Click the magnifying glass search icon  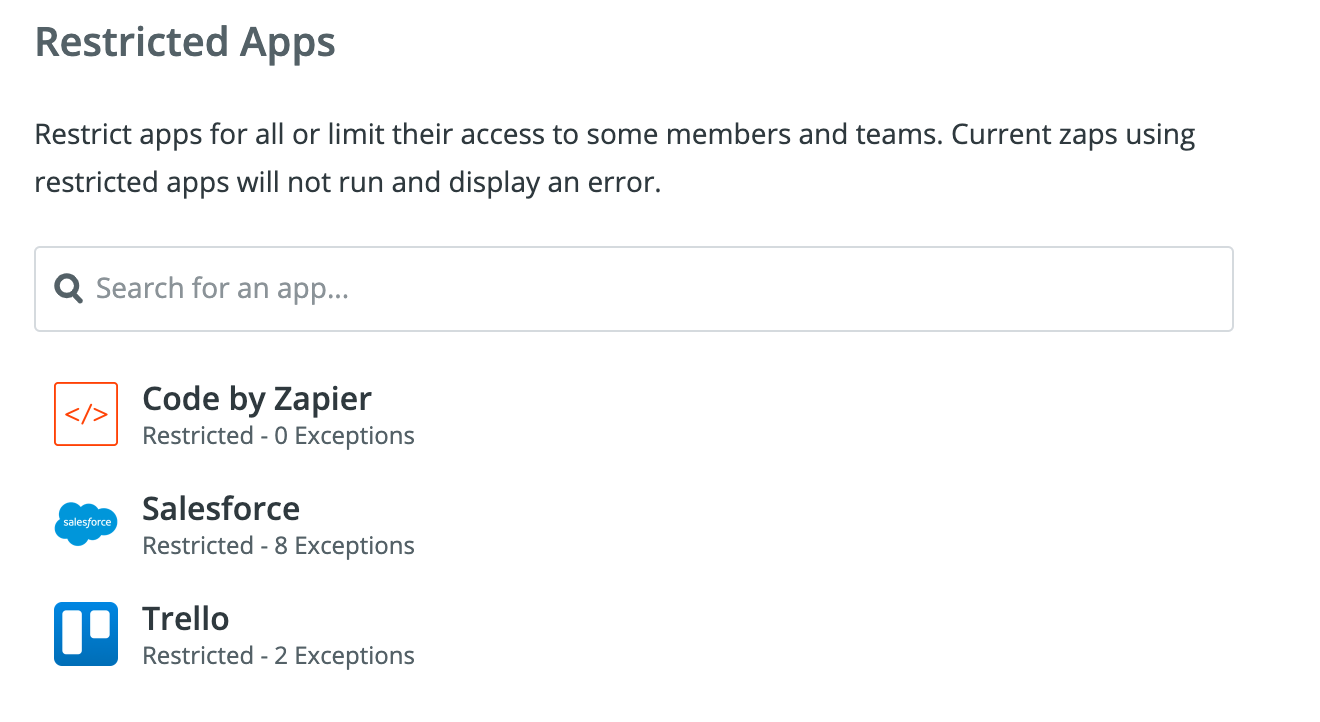click(x=69, y=289)
